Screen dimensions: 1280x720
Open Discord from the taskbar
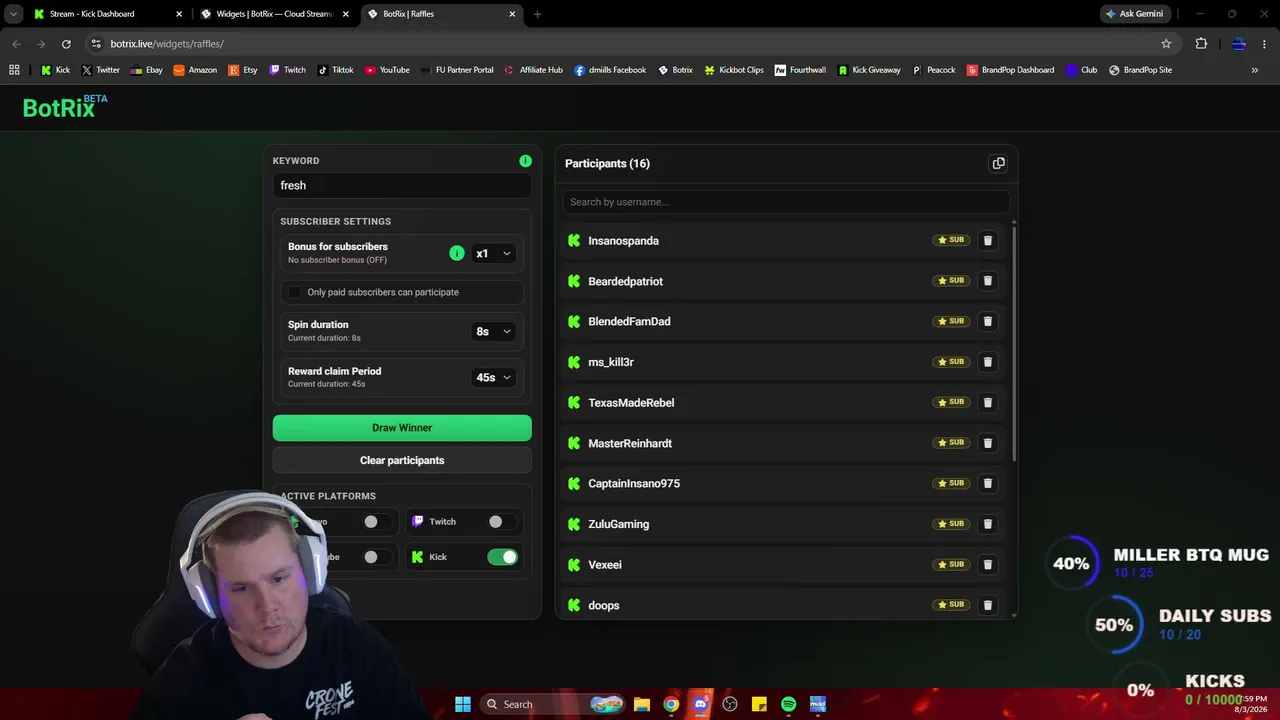pyautogui.click(x=700, y=704)
